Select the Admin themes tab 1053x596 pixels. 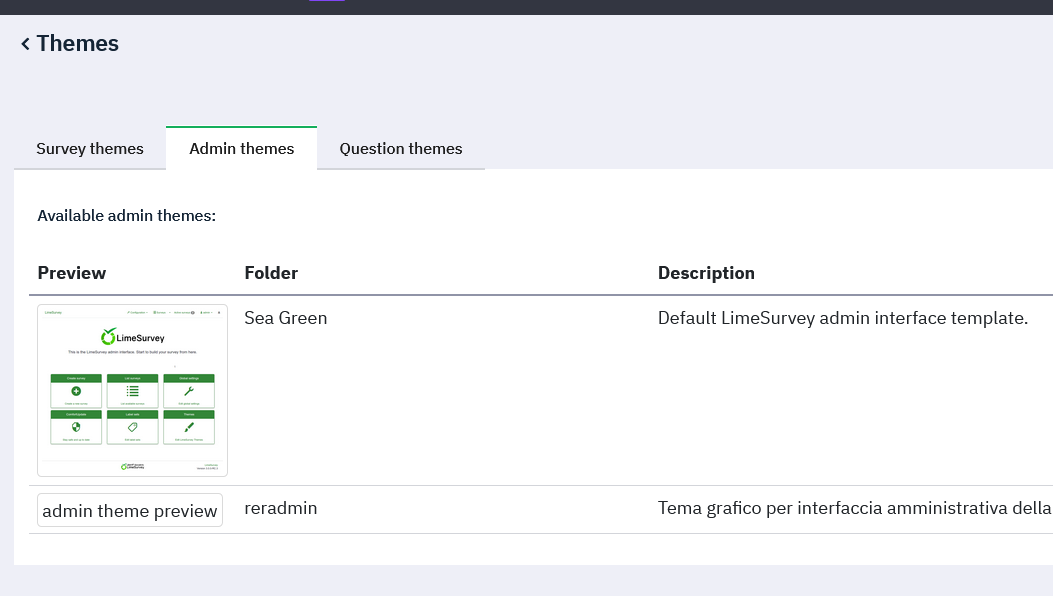click(242, 149)
